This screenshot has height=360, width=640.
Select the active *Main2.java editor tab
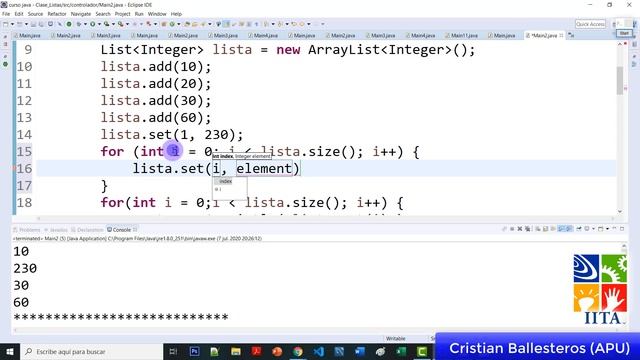pos(543,36)
